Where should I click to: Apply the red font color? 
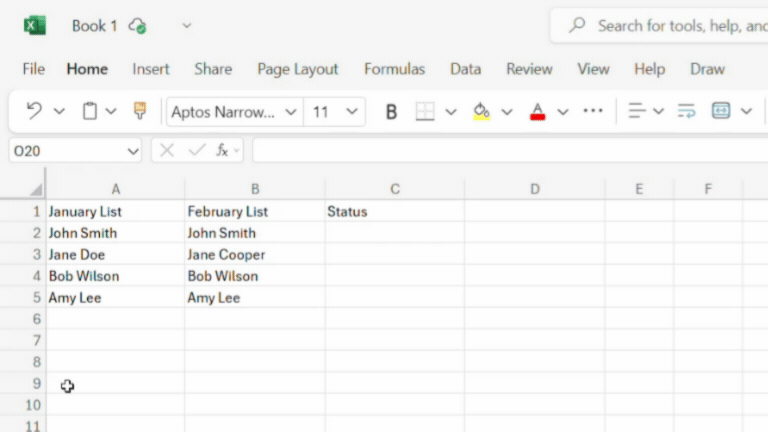pos(537,111)
